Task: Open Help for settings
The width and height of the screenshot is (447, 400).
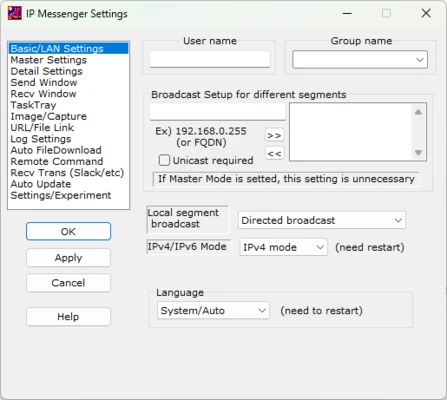Action: [x=68, y=317]
